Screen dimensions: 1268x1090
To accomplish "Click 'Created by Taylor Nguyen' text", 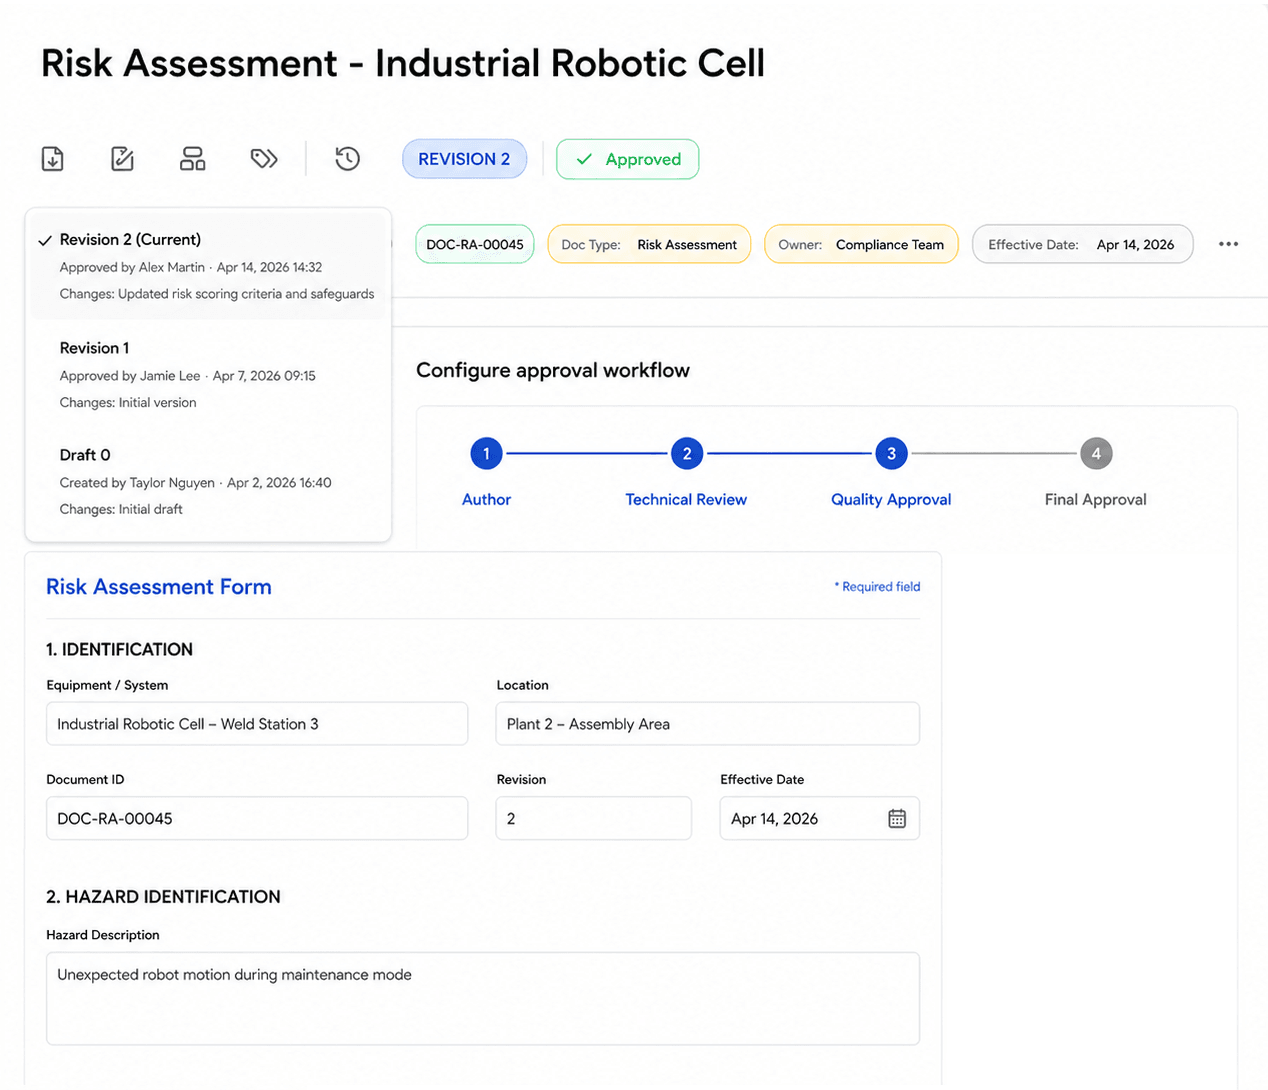I will (137, 483).
